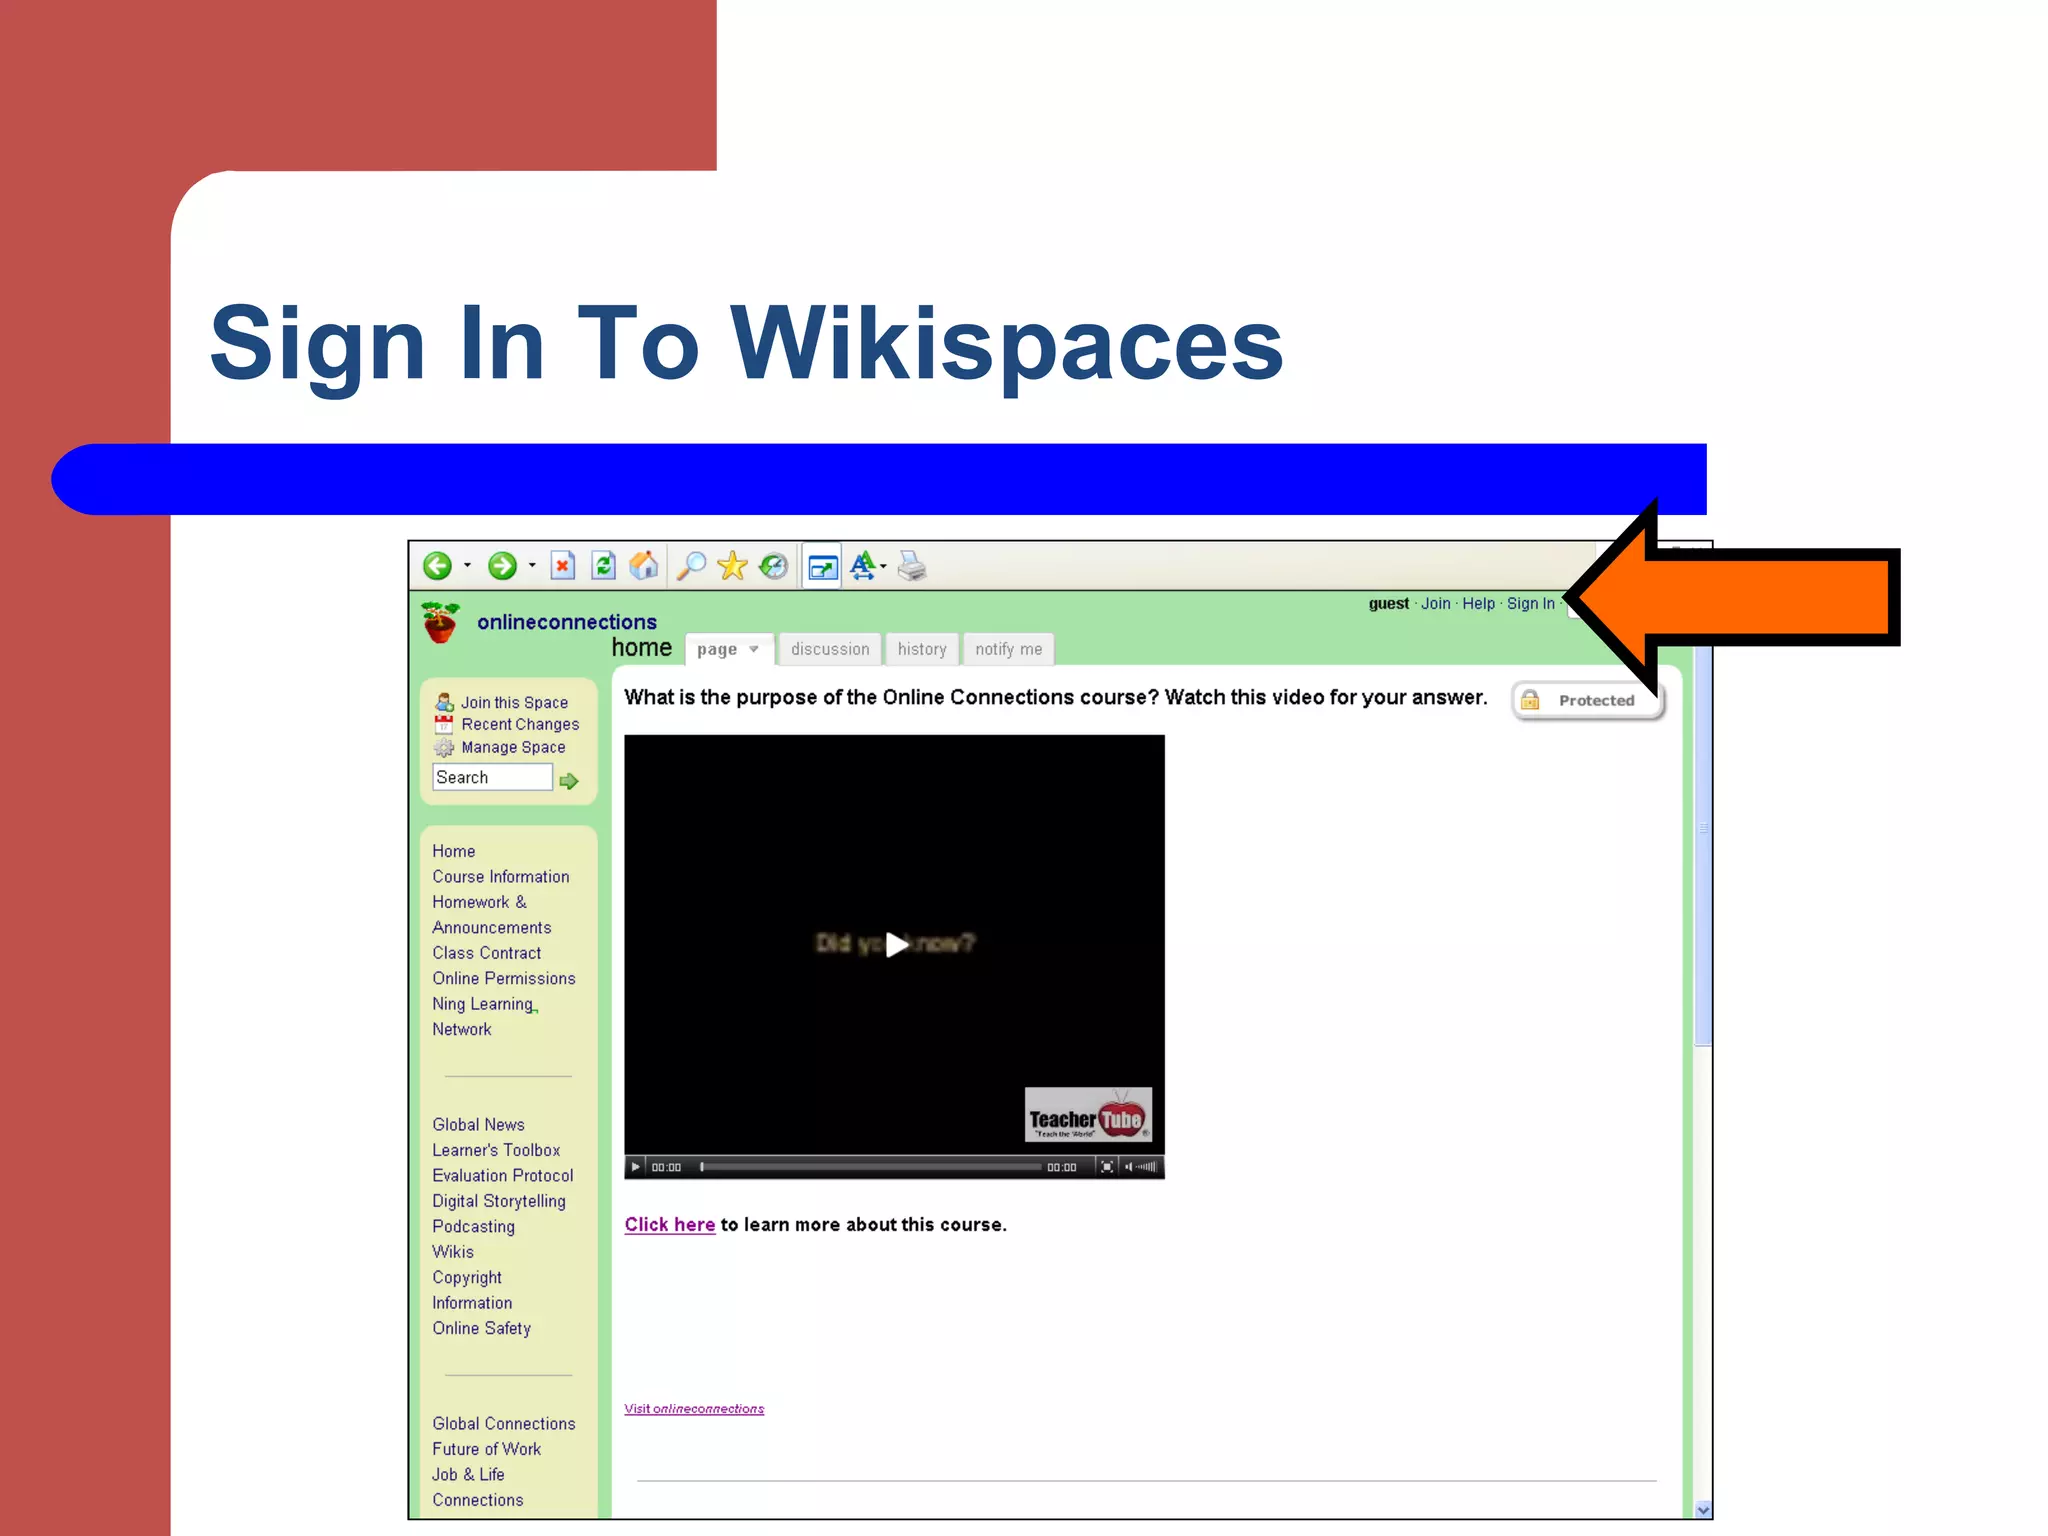The height and width of the screenshot is (1536, 2048).
Task: Click the Protected lock button
Action: (1587, 701)
